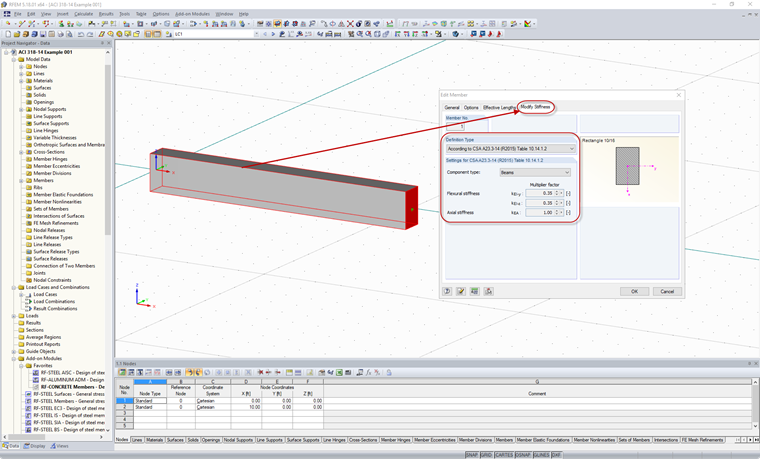Click the fx formula icon in table toolbar
Viewport: 760px width, 459px height.
[368, 372]
